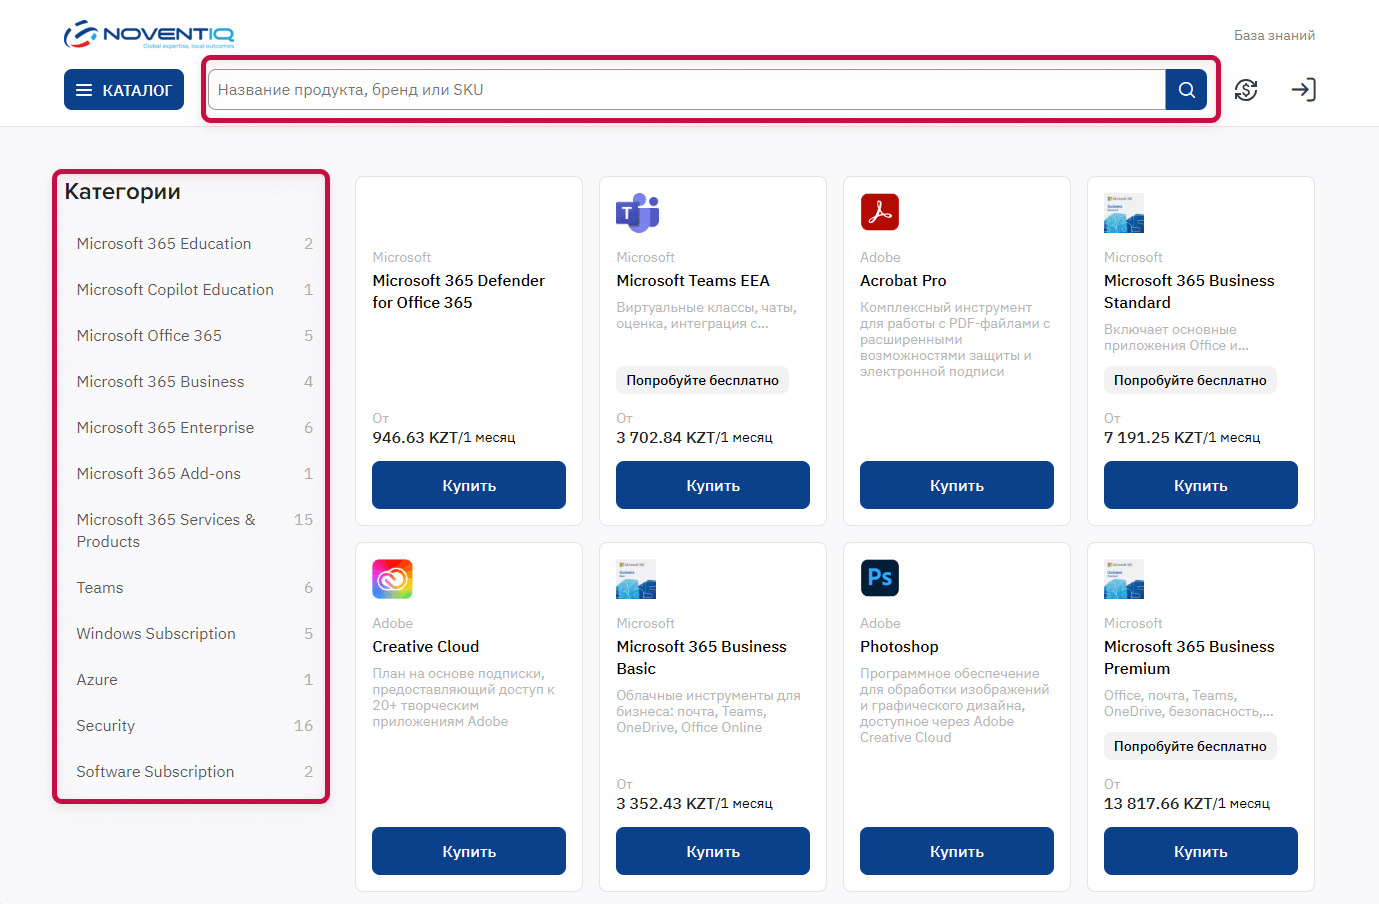
Task: Click Попробуйте бесплатно on Microsoft Teams EEA
Action: pyautogui.click(x=702, y=380)
